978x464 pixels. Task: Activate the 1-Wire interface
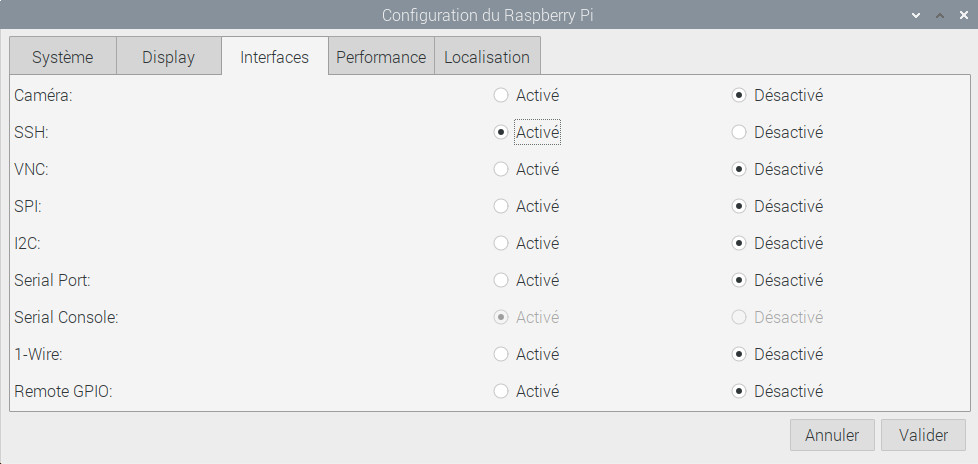coord(501,354)
